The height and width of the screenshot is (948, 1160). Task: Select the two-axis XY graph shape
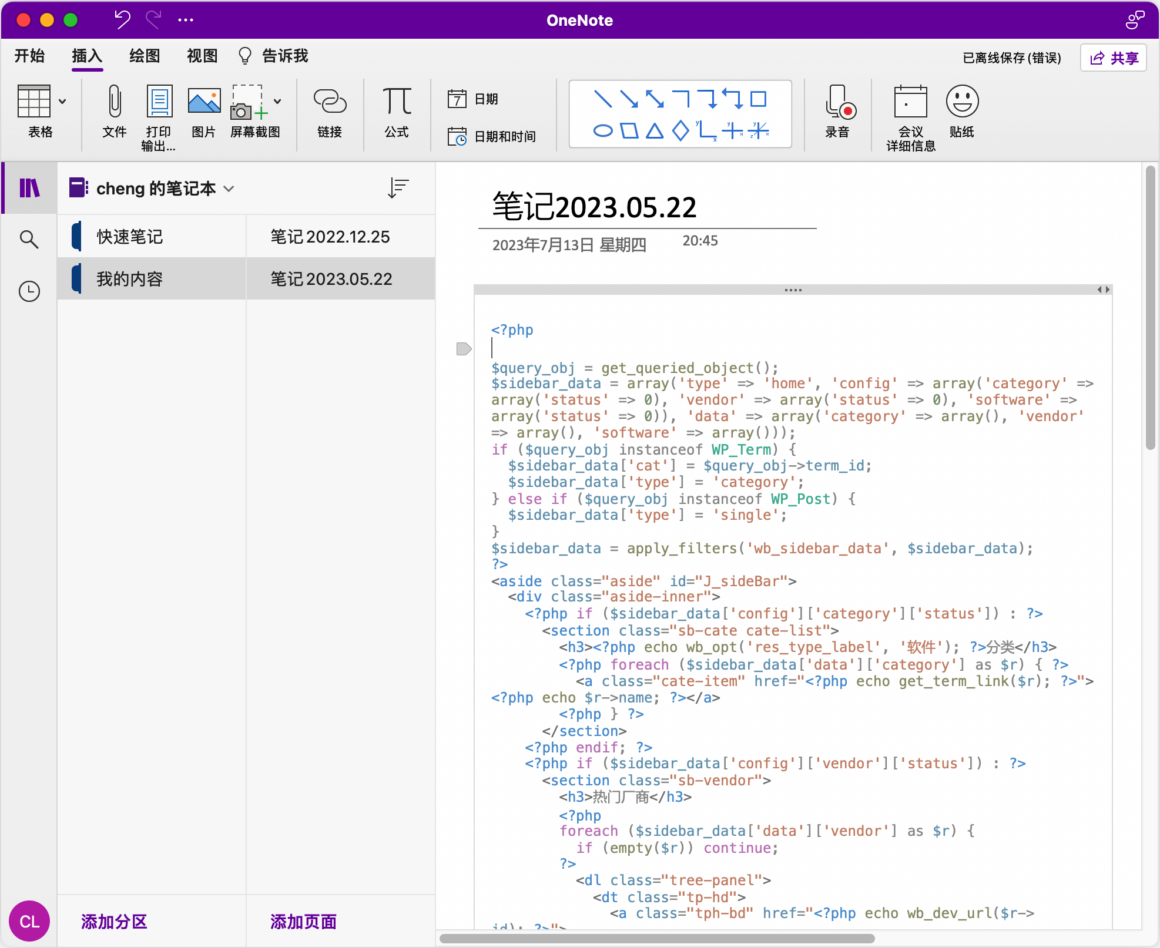[707, 131]
